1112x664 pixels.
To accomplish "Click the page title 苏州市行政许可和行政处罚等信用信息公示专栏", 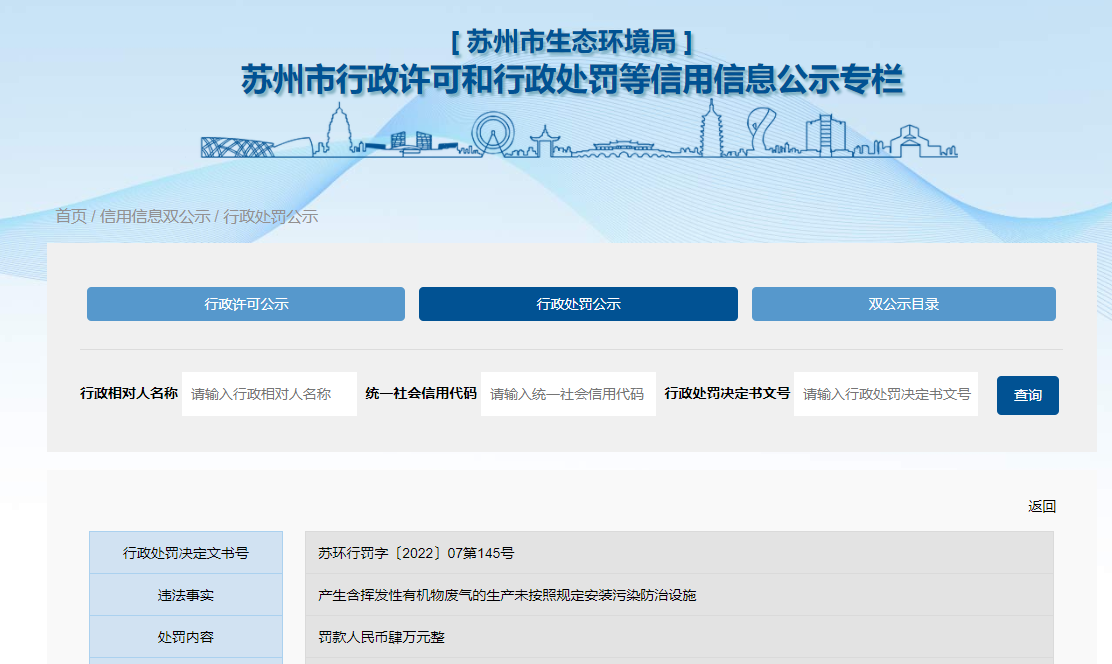I will (x=572, y=79).
